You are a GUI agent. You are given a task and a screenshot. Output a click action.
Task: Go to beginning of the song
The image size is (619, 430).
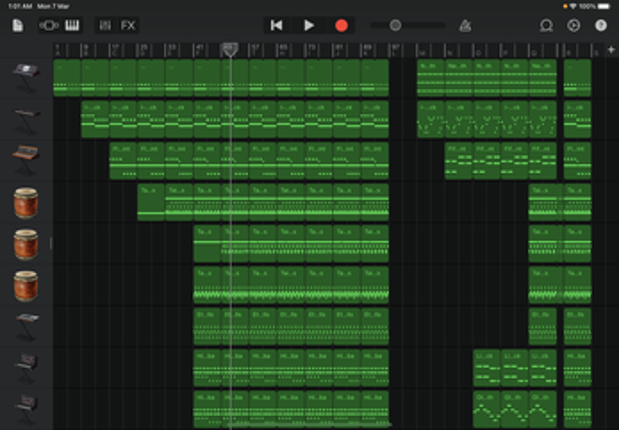[277, 25]
